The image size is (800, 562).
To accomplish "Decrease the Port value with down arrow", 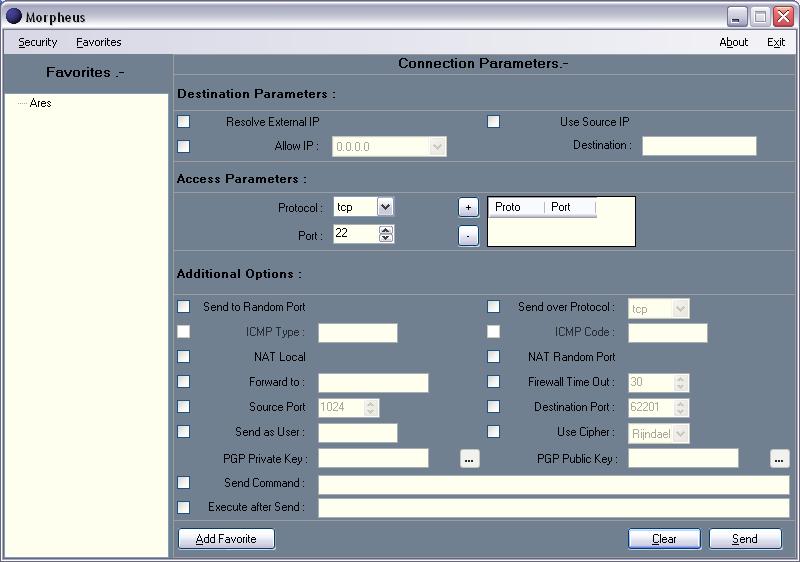I will click(386, 239).
